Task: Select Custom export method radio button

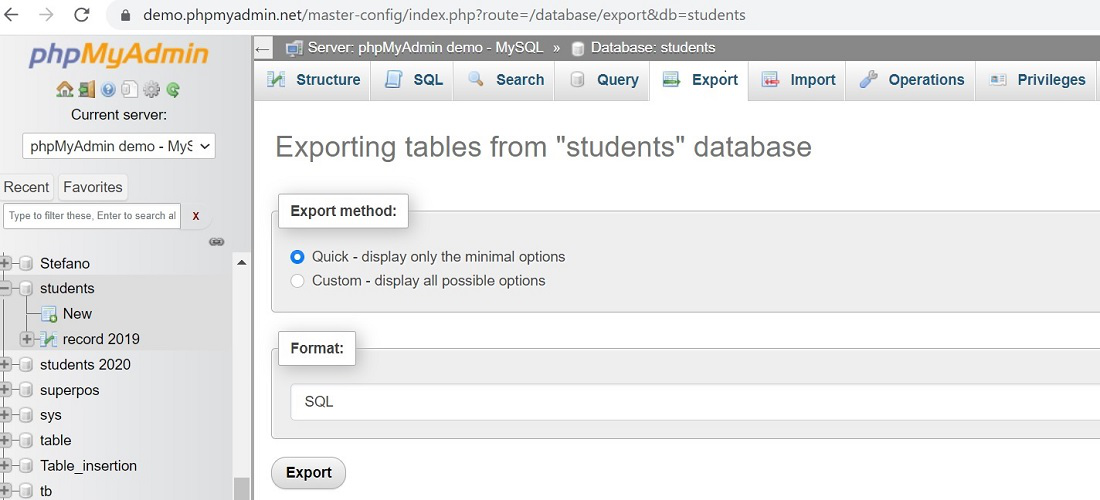Action: click(297, 281)
